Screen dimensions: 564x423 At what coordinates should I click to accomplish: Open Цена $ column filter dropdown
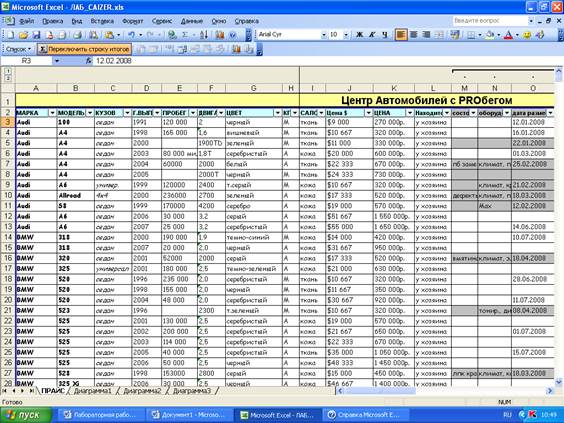(x=368, y=113)
